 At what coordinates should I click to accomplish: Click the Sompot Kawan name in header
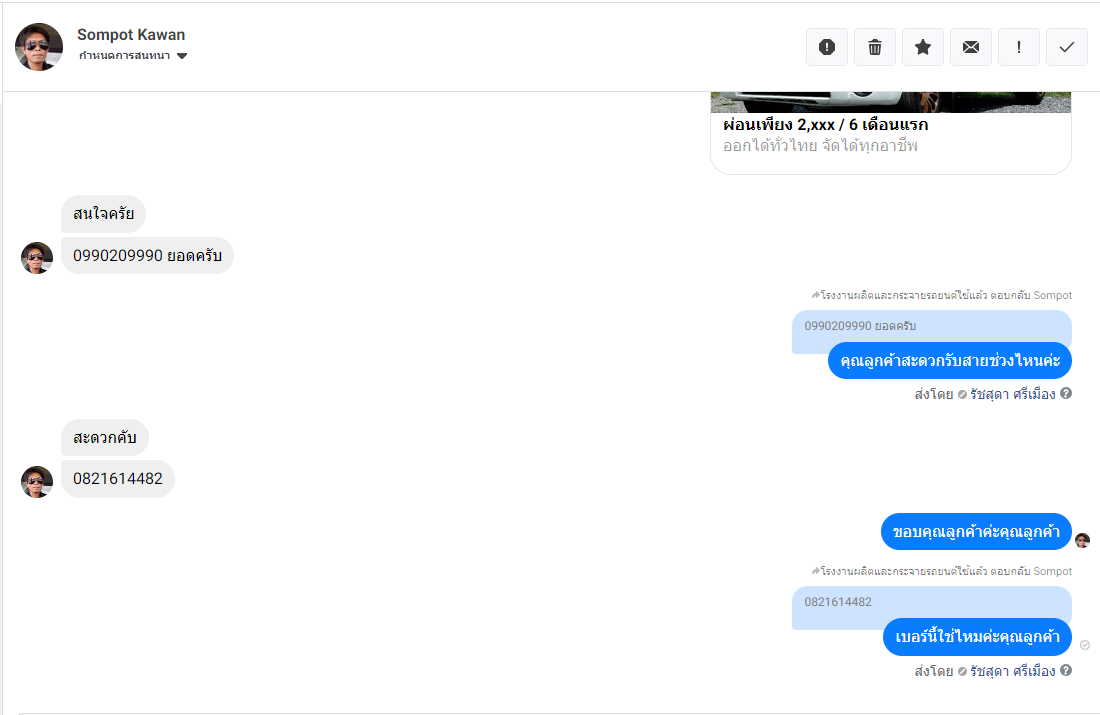[131, 34]
